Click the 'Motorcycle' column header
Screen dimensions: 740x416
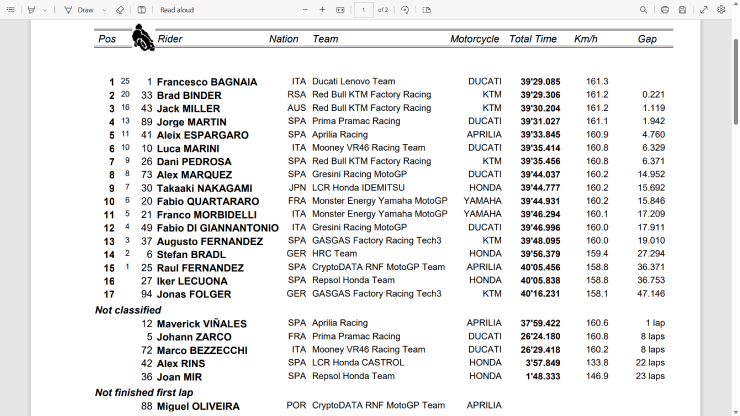(474, 39)
